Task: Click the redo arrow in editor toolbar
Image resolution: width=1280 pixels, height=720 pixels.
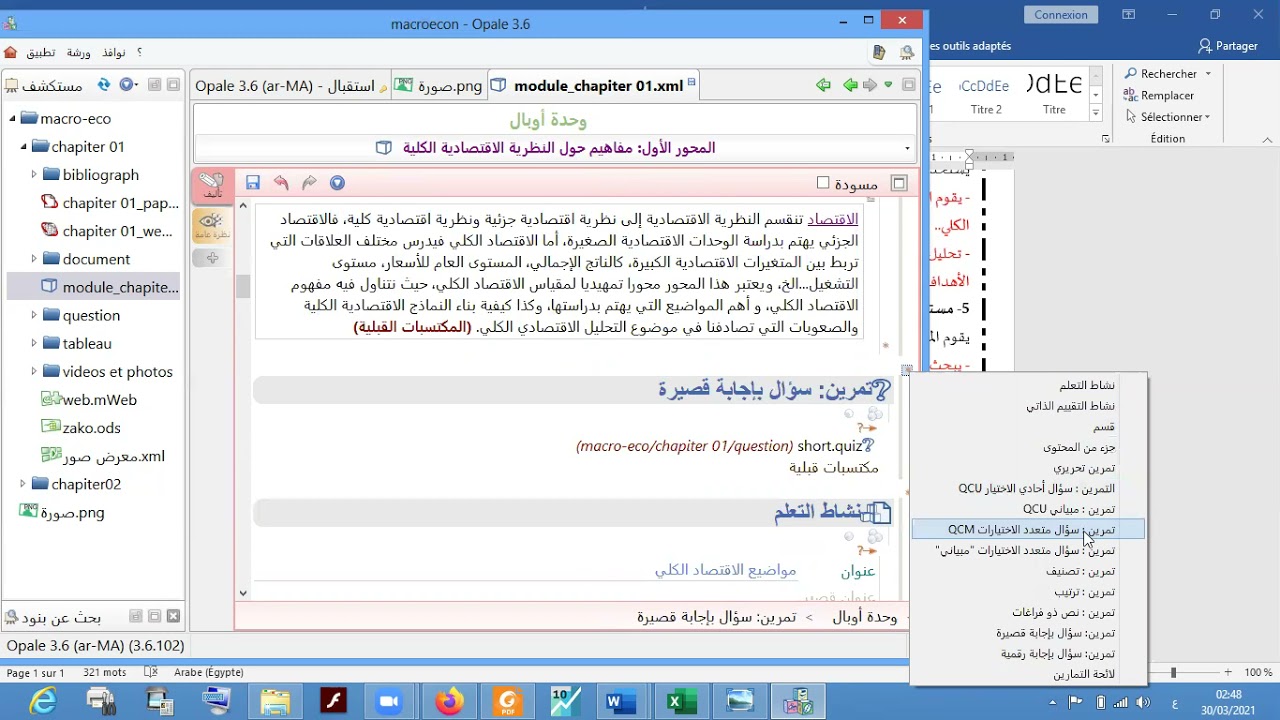Action: point(309,183)
